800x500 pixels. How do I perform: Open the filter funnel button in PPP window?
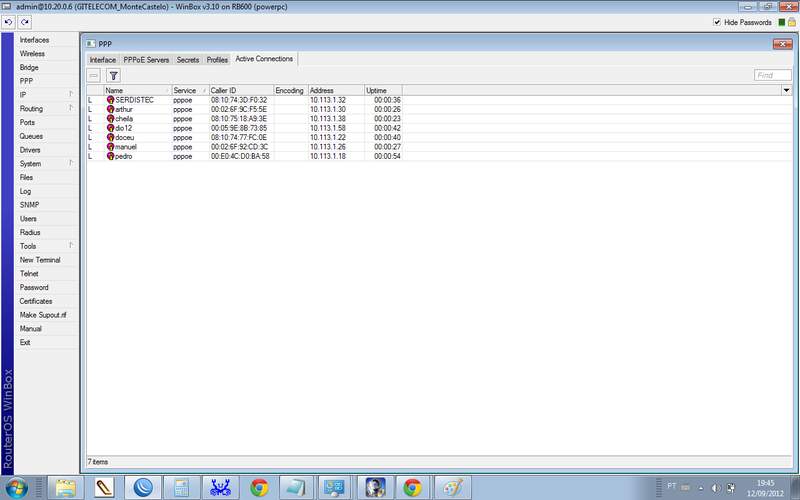tap(113, 76)
